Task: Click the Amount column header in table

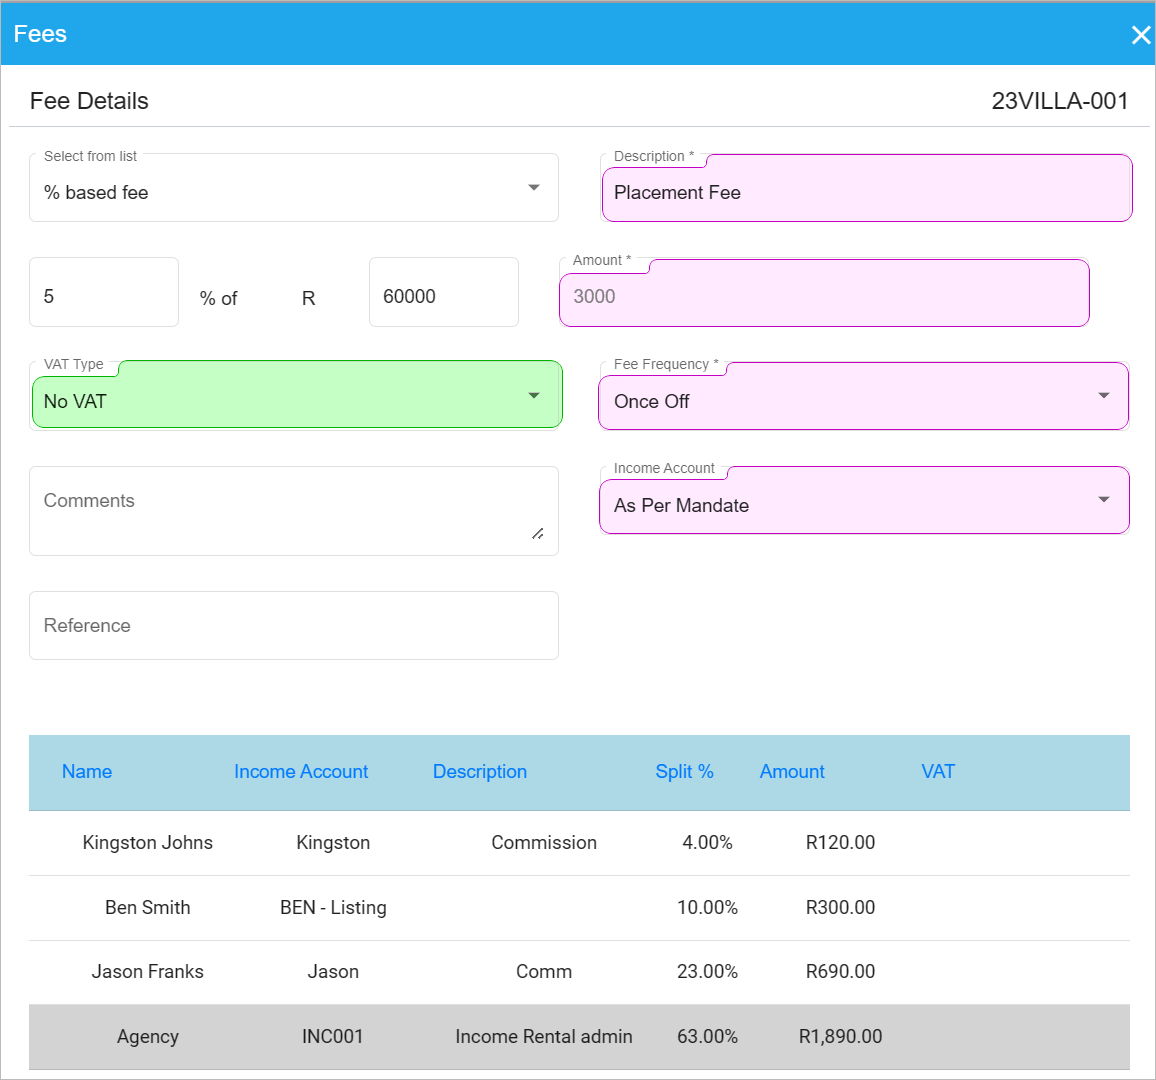Action: [x=792, y=771]
